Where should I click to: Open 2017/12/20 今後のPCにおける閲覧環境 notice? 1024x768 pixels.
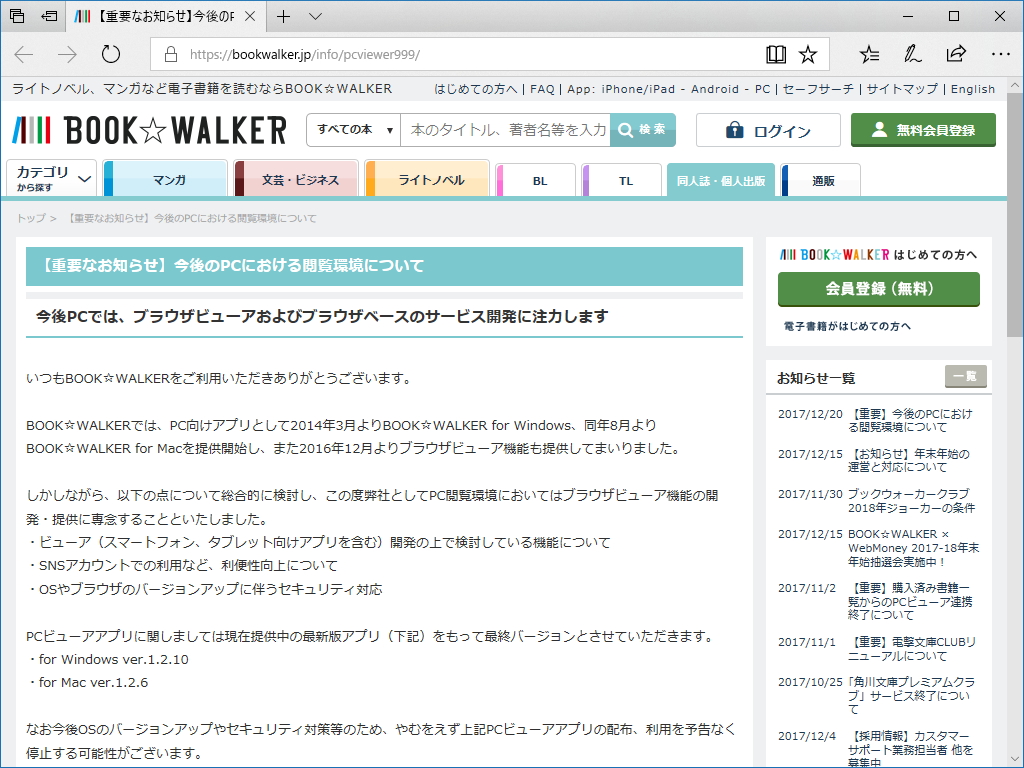pyautogui.click(x=910, y=420)
